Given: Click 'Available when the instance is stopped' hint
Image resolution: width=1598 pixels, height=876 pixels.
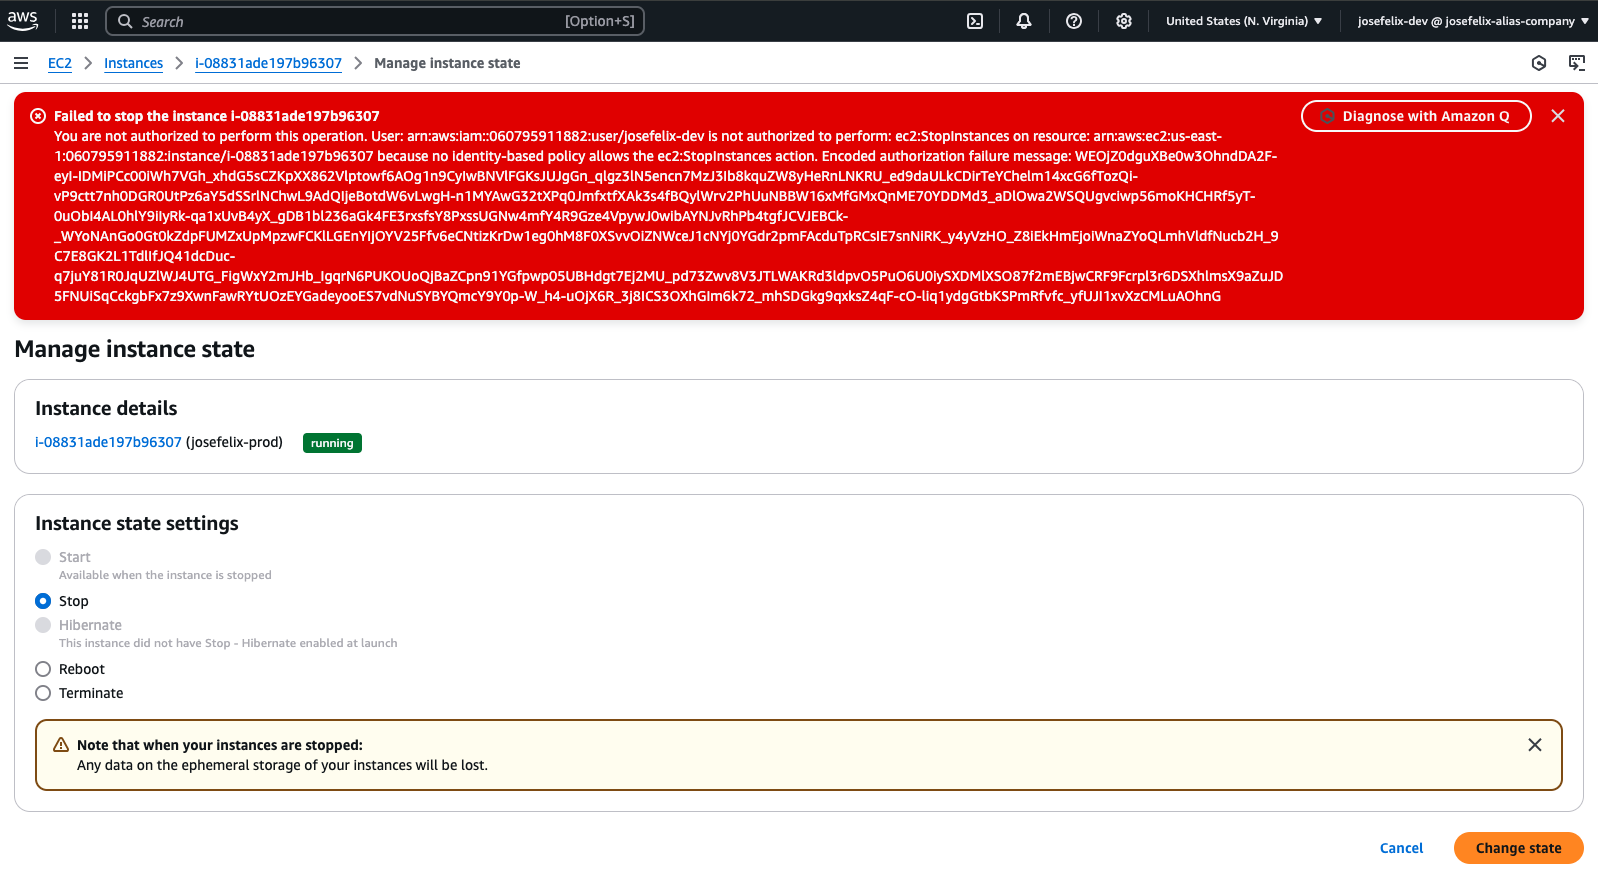Looking at the screenshot, I should (x=165, y=575).
